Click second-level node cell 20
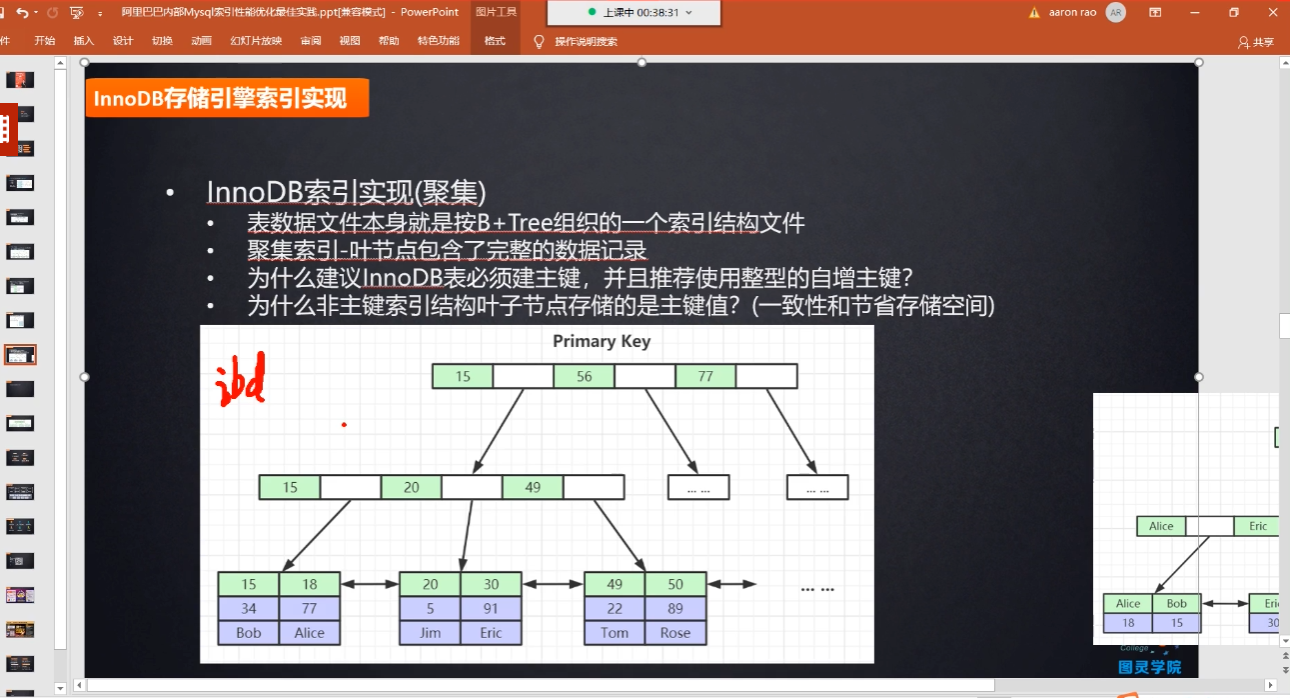 [411, 487]
